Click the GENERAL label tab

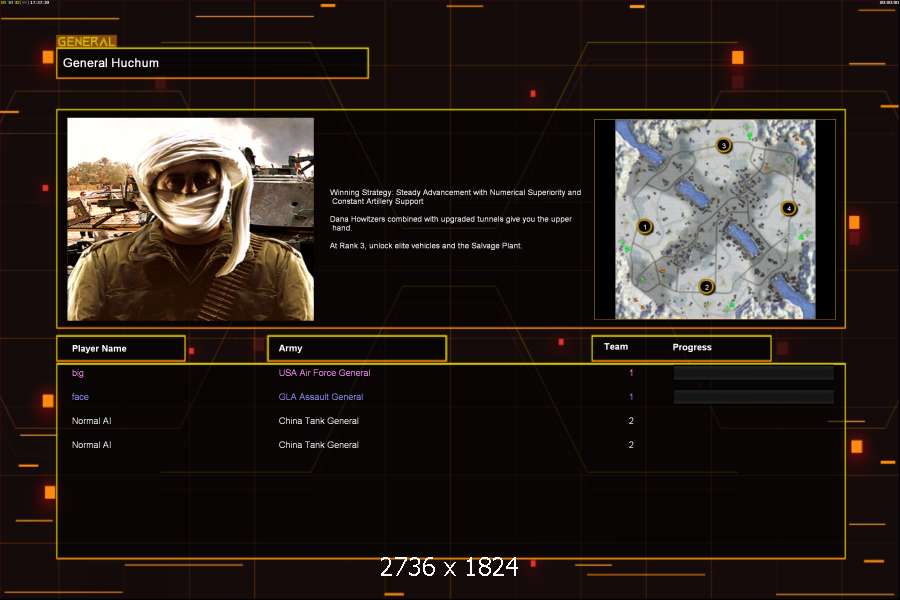86,42
